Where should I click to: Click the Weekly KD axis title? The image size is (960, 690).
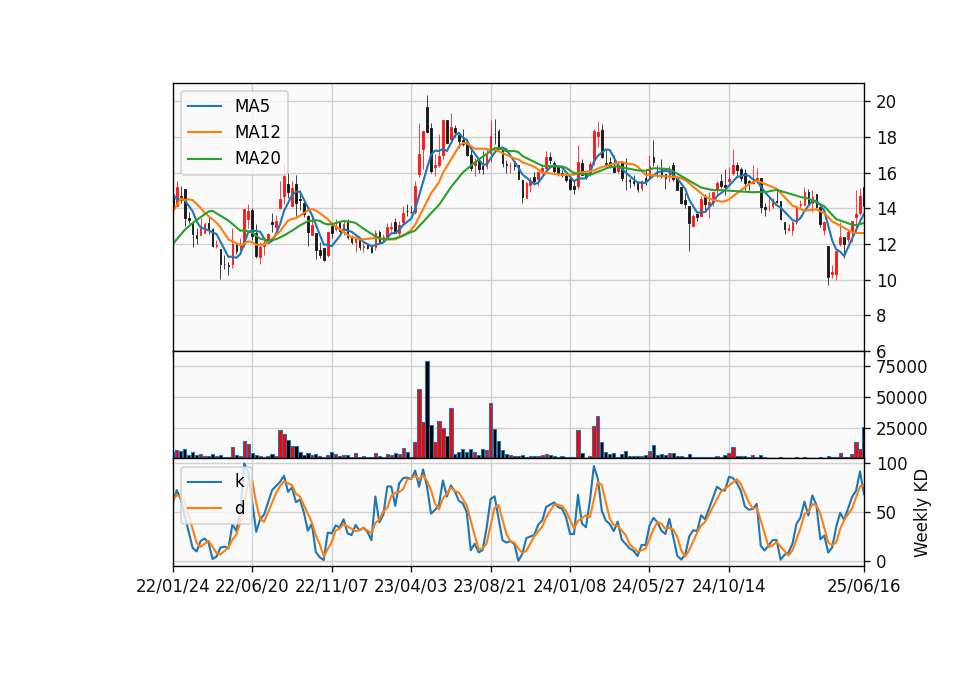point(920,513)
